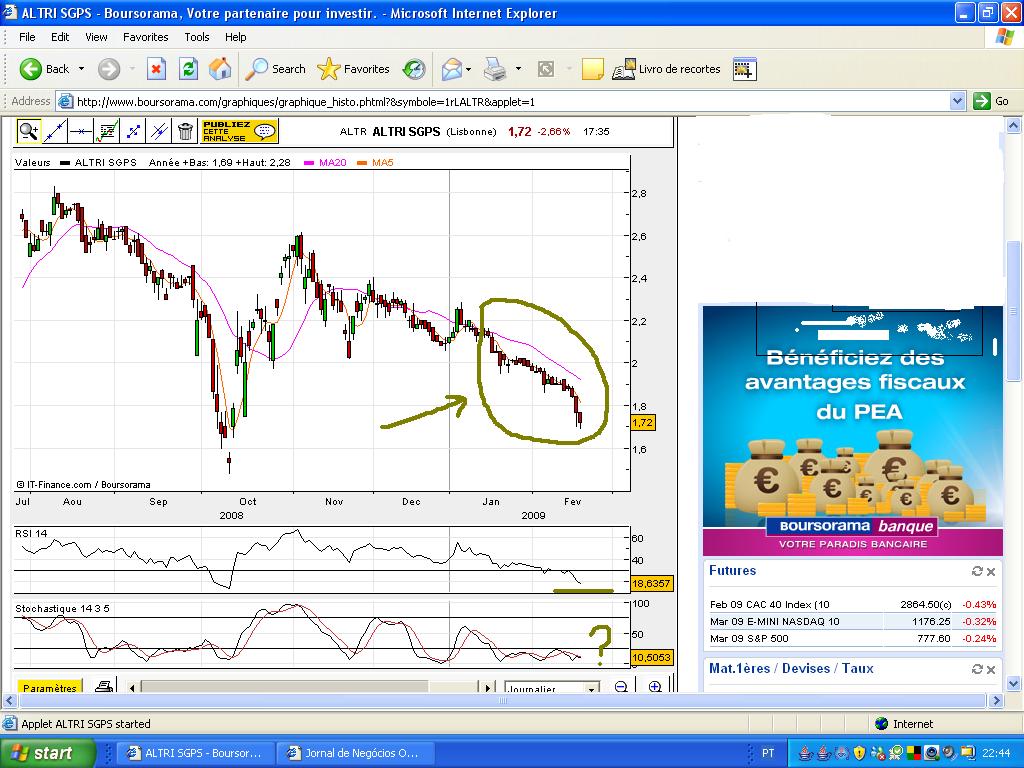Click the chart timeline right arrow
The height and width of the screenshot is (768, 1024).
point(488,688)
